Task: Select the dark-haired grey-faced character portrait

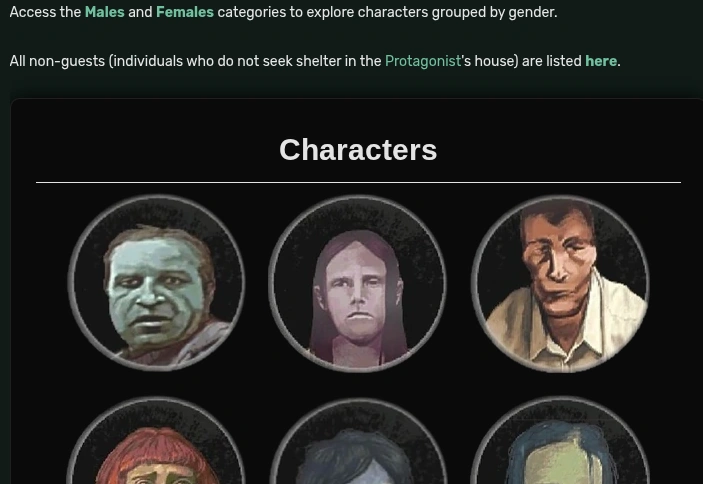Action: tap(358, 441)
